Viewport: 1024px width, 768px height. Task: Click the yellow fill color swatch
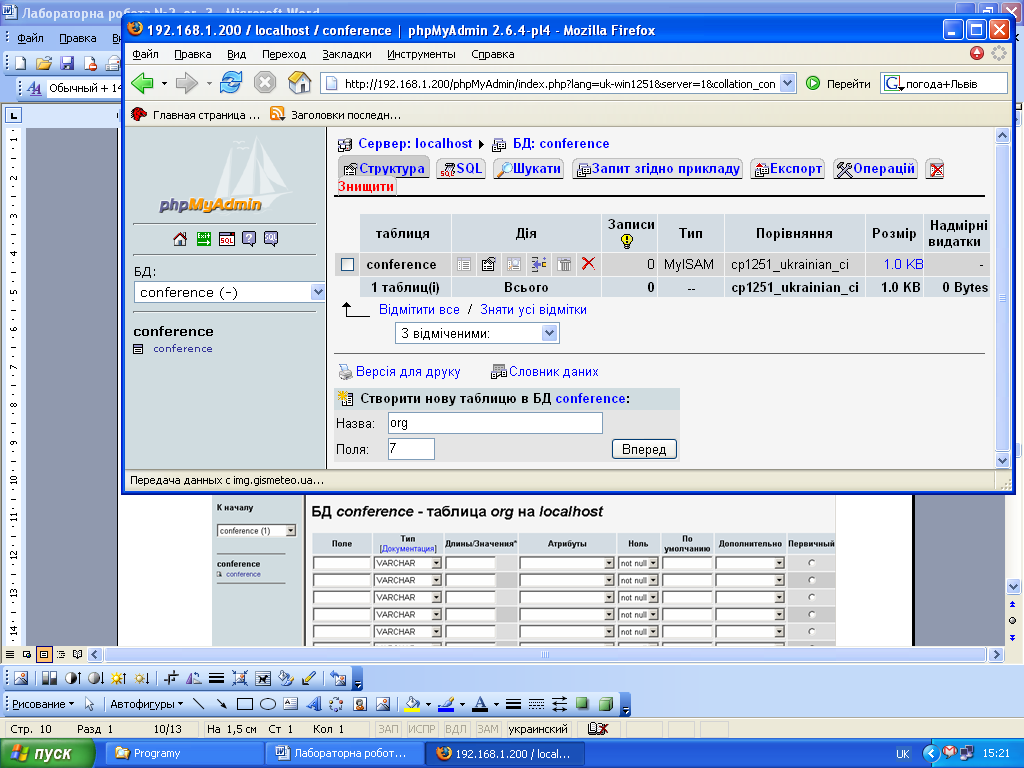pos(412,704)
